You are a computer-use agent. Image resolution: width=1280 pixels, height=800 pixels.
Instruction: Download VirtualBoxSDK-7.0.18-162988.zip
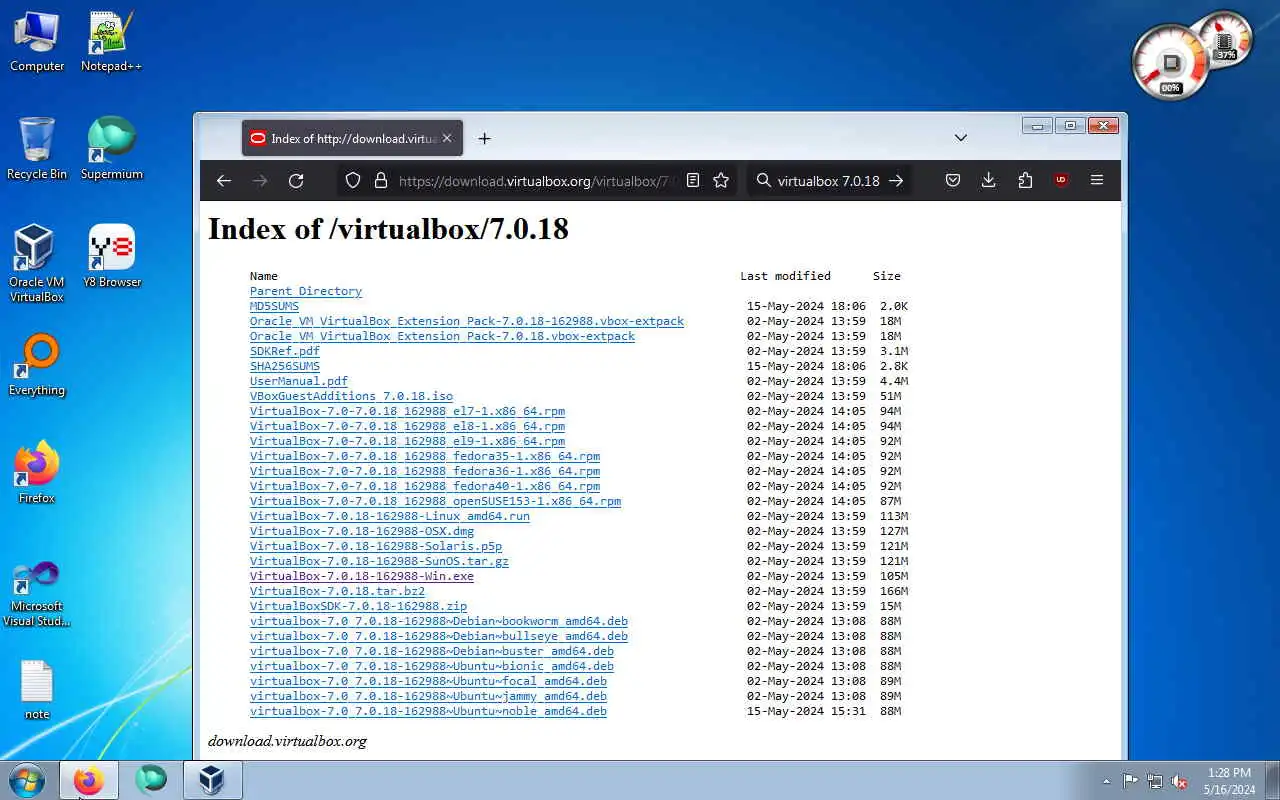(358, 606)
